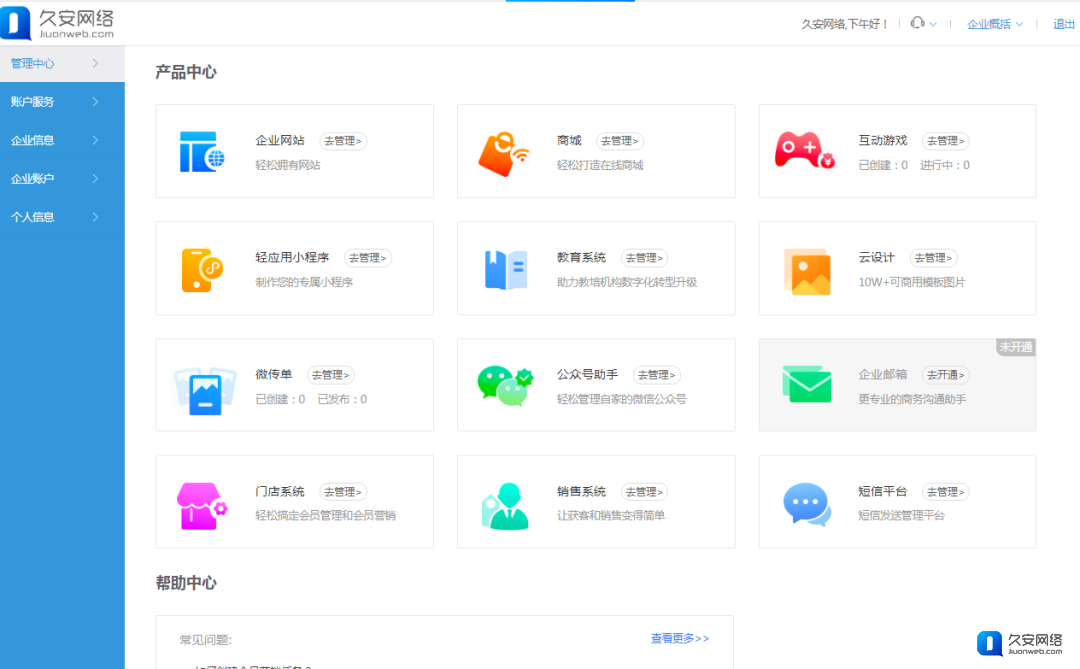Click 去开通 button for 企业邮箱
Viewport: 1080px width, 669px height.
(x=946, y=375)
